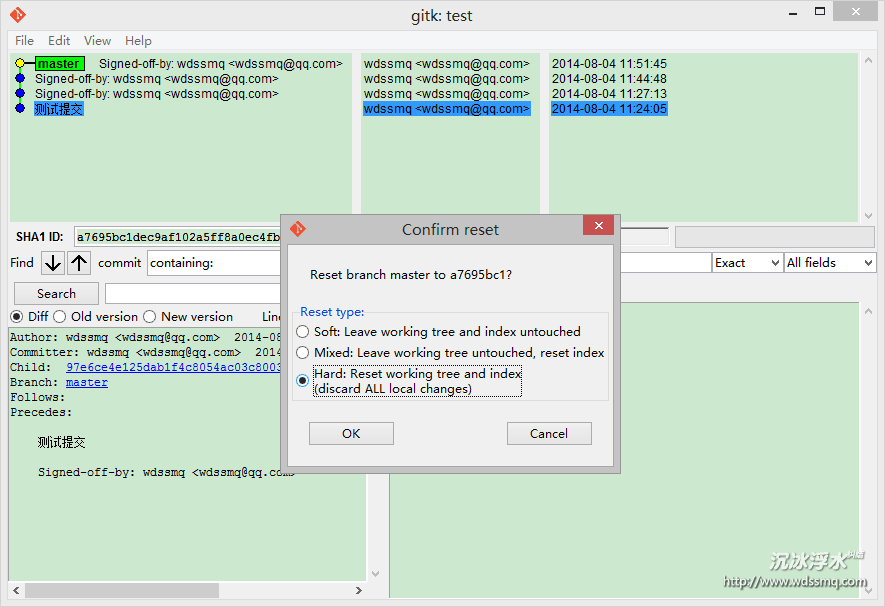The height and width of the screenshot is (607, 885).
Task: Open the File menu
Action: [x=24, y=41]
